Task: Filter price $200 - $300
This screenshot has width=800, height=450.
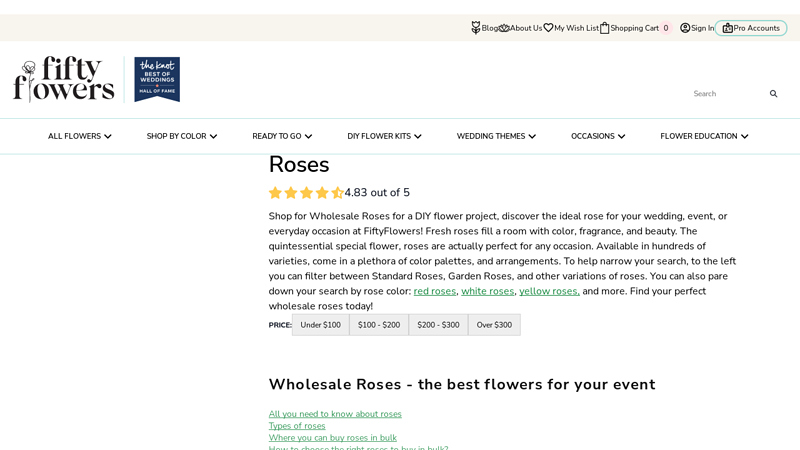Action: 438,325
